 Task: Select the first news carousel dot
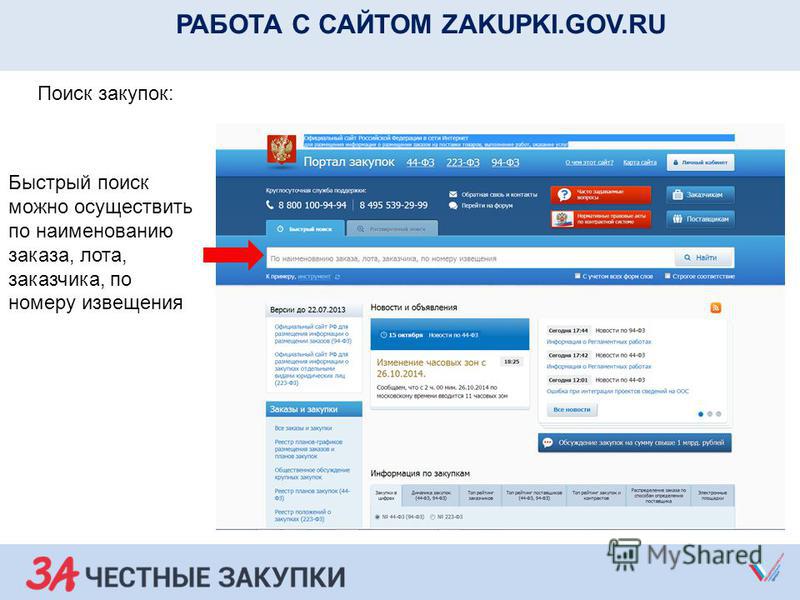point(701,414)
